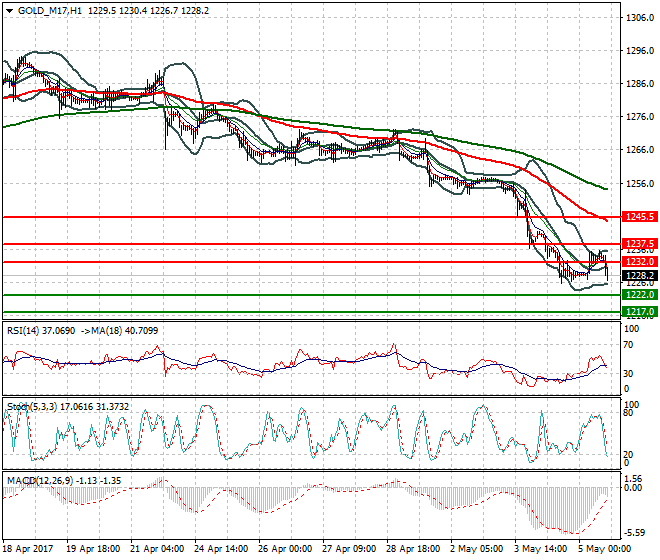Image resolution: width=660 pixels, height=560 pixels.
Task: Click the 1296.0 price axis label
Action: [x=640, y=51]
